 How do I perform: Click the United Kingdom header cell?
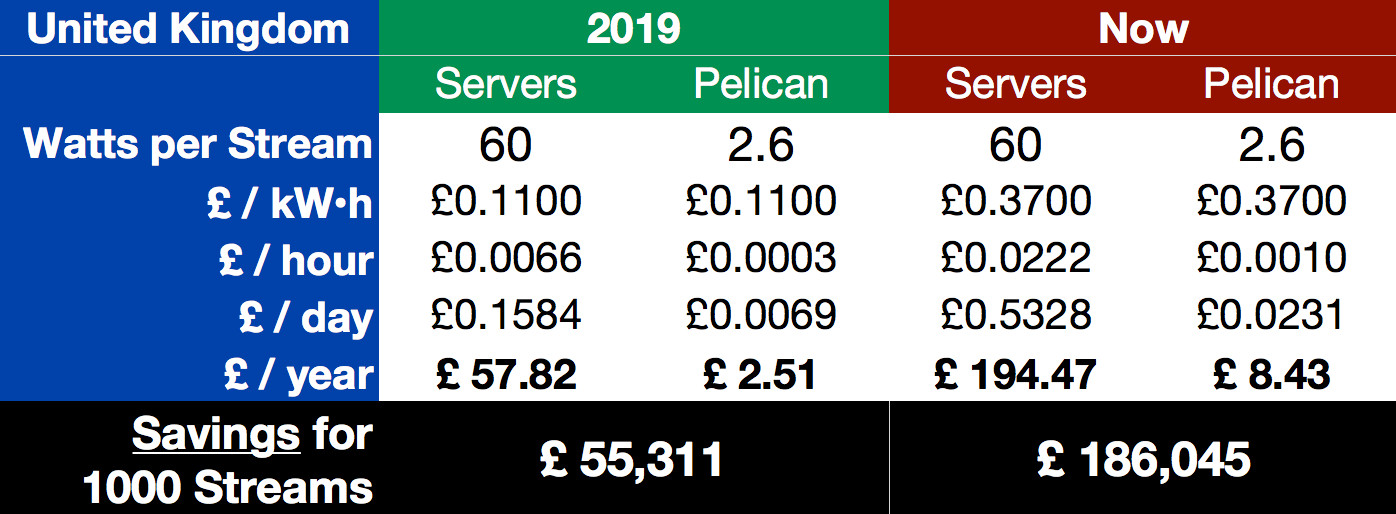(x=188, y=28)
